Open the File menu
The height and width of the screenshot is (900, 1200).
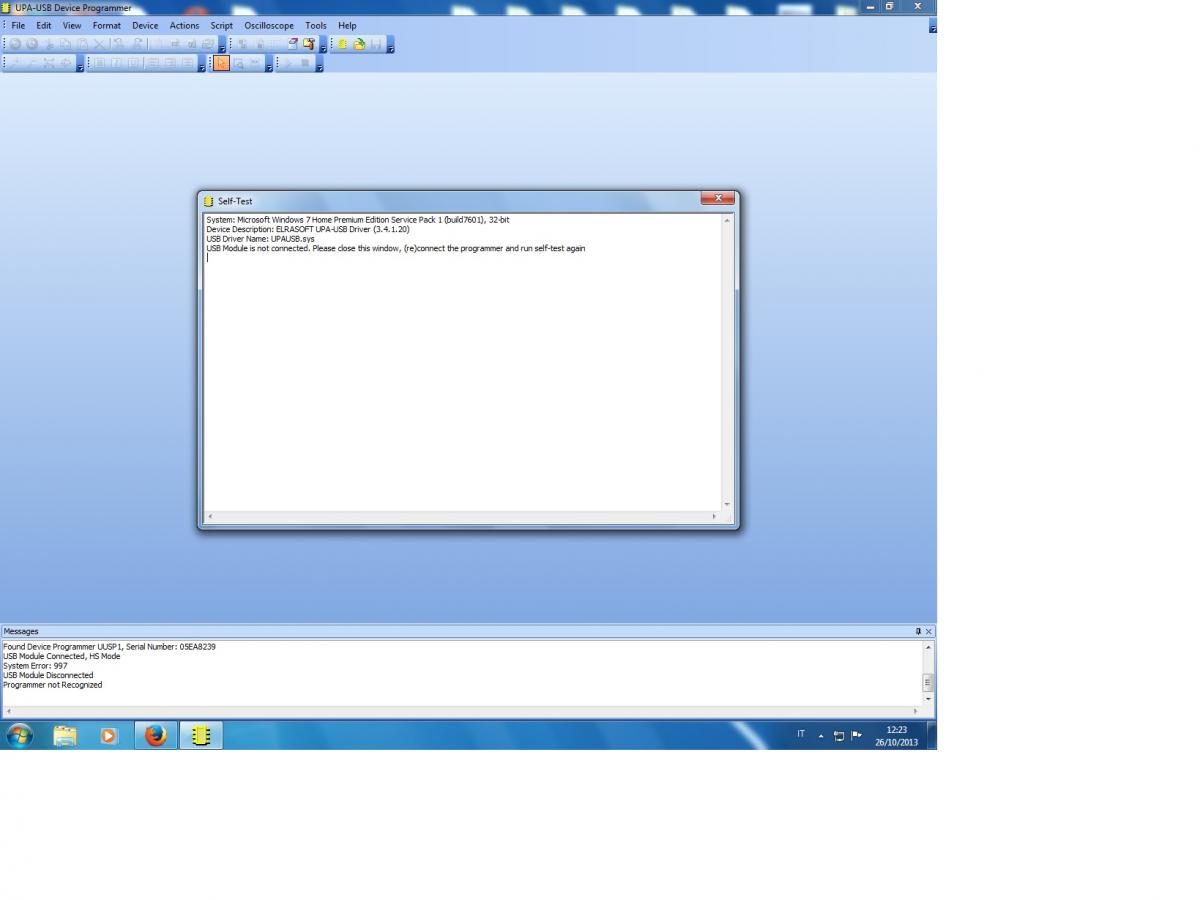pos(18,25)
